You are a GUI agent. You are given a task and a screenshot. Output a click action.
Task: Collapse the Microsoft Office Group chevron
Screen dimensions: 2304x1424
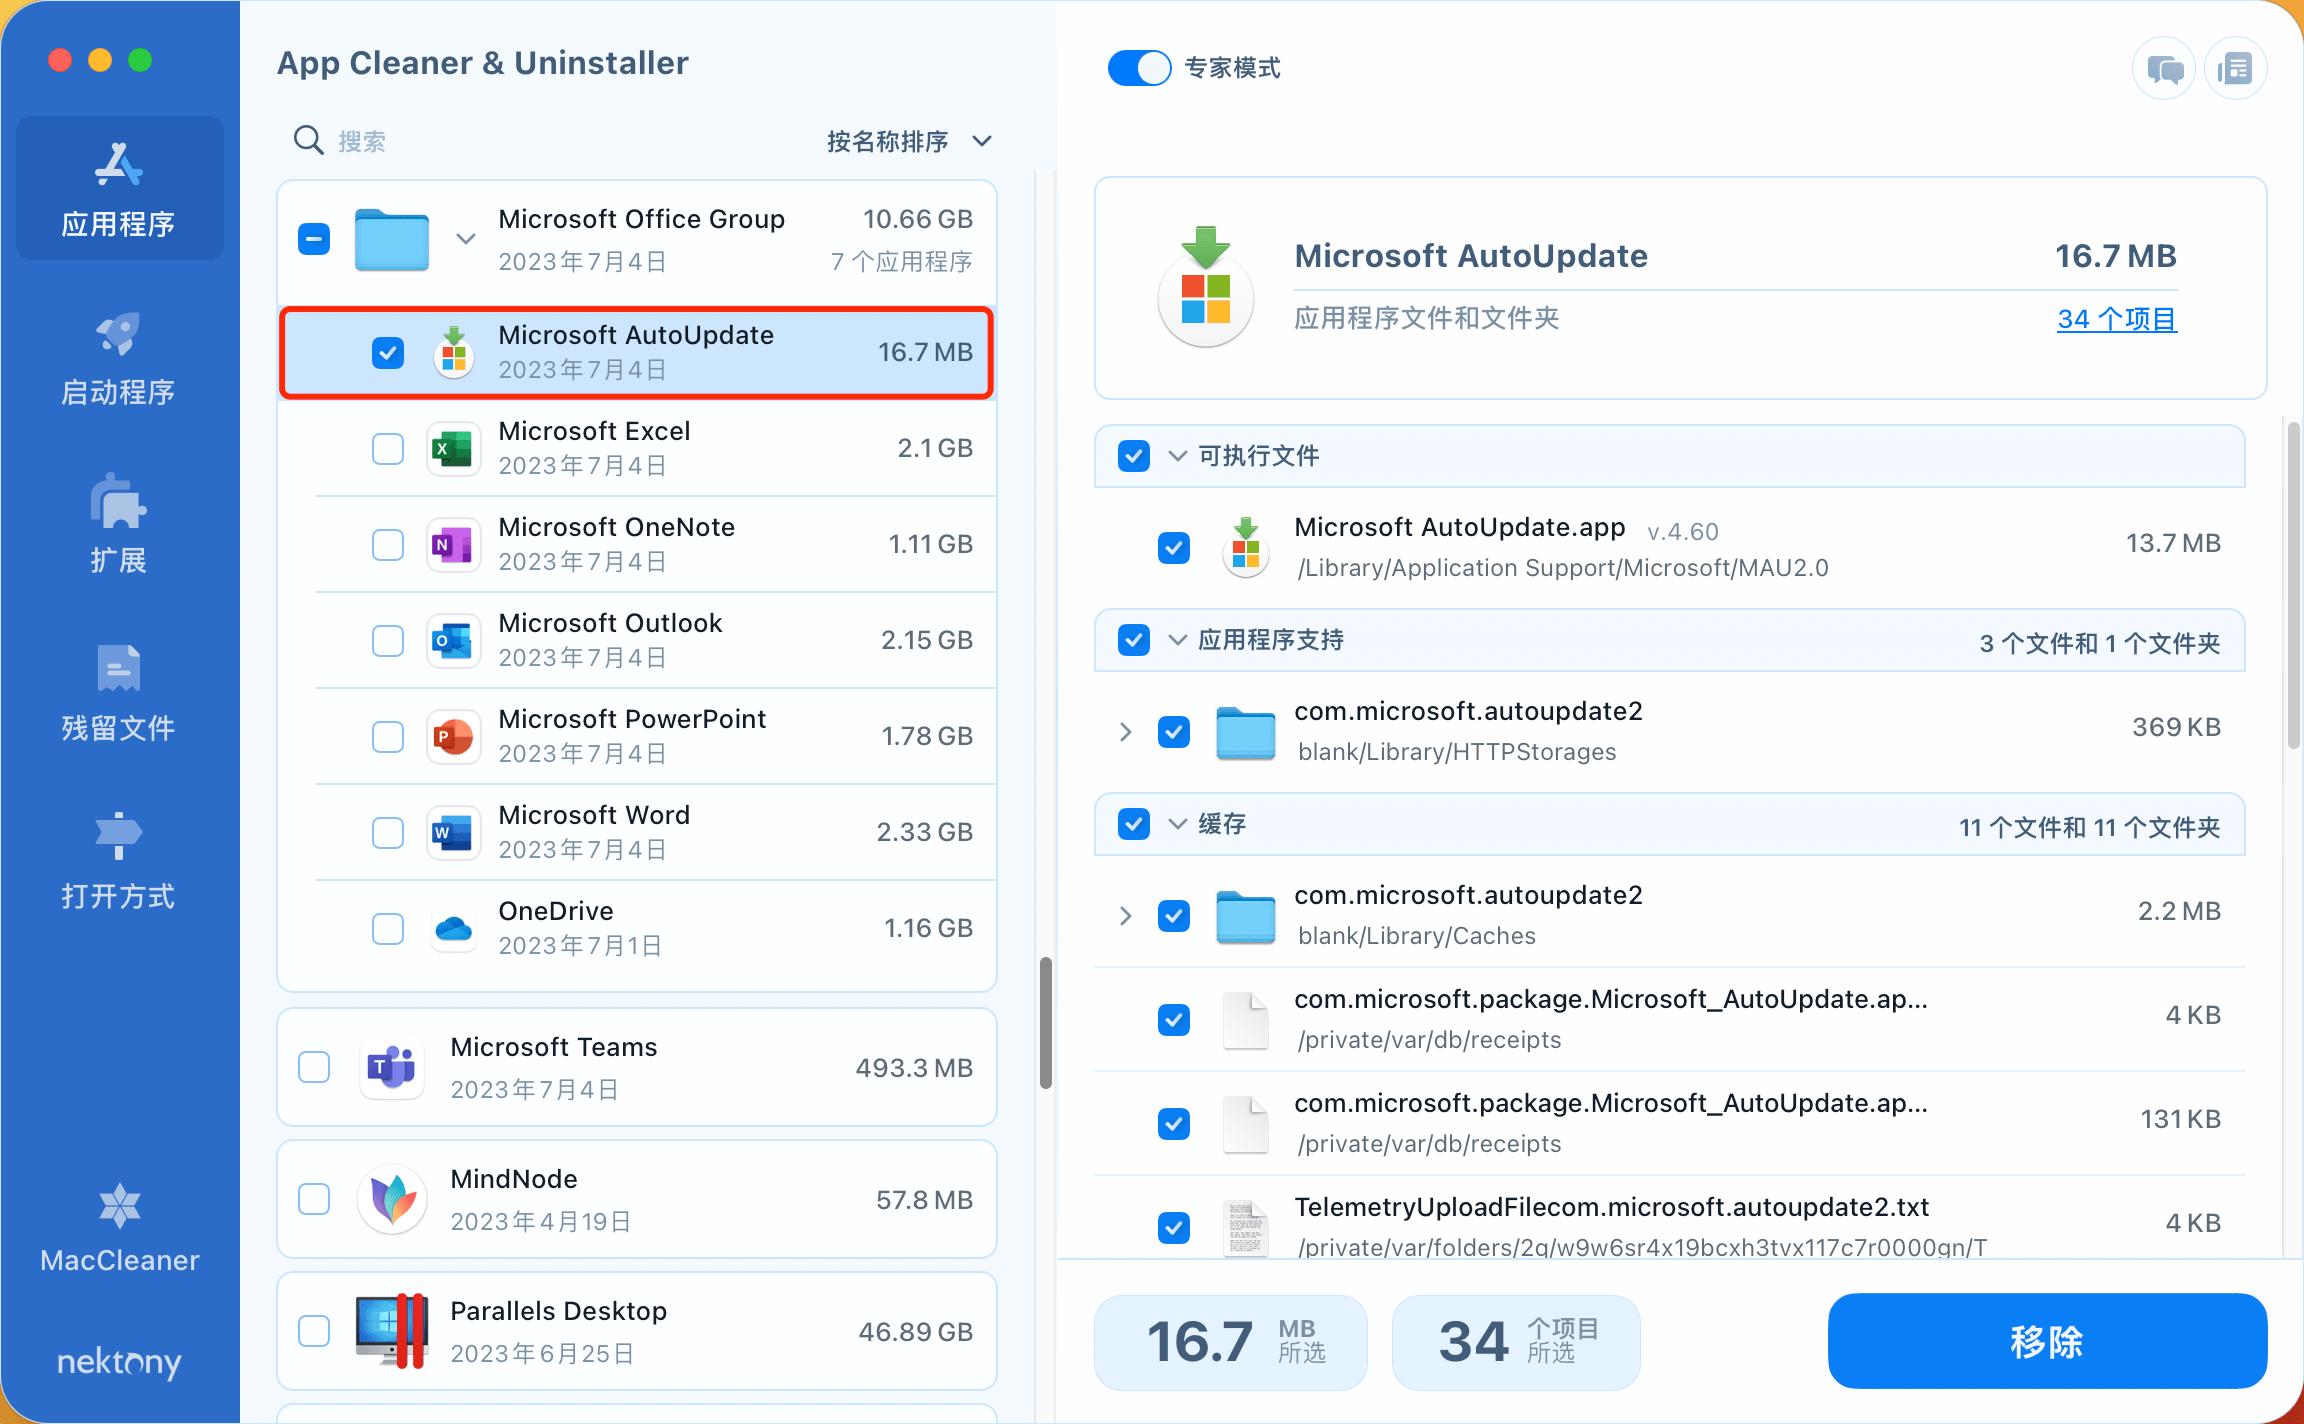click(465, 239)
